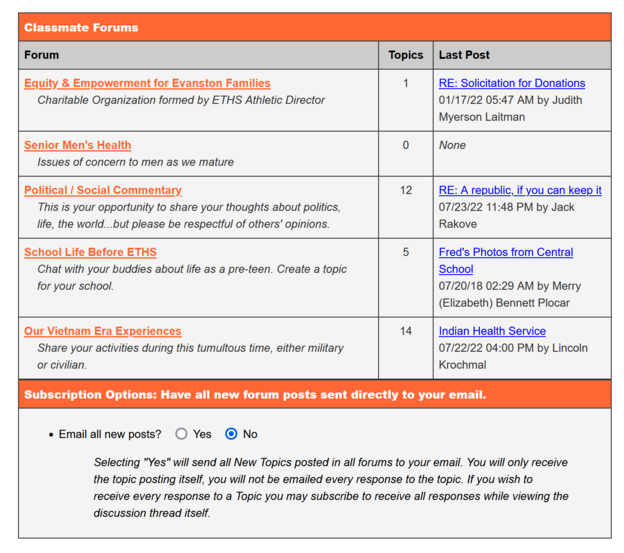
Task: Click the Last Post column header
Action: tap(464, 55)
